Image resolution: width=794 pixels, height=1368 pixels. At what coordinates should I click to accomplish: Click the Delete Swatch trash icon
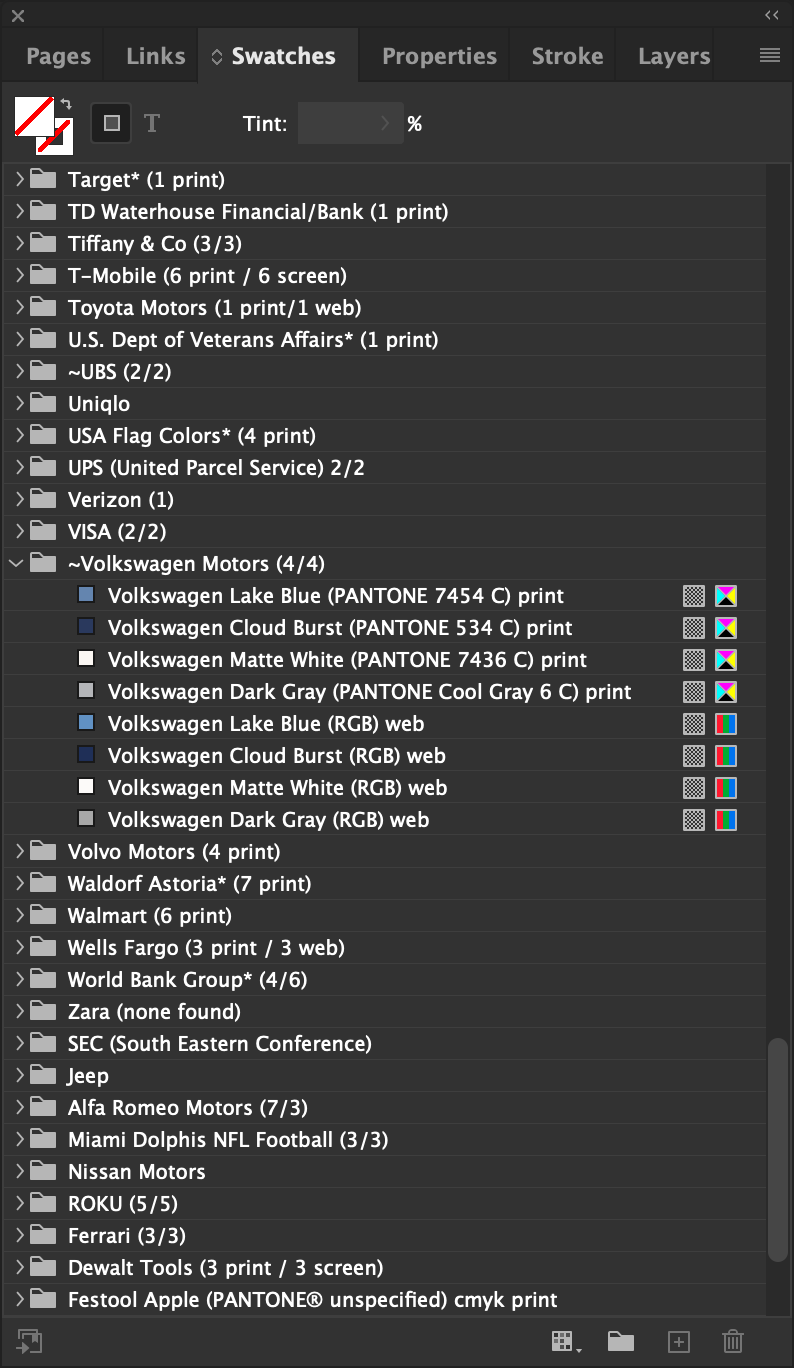tap(733, 1341)
